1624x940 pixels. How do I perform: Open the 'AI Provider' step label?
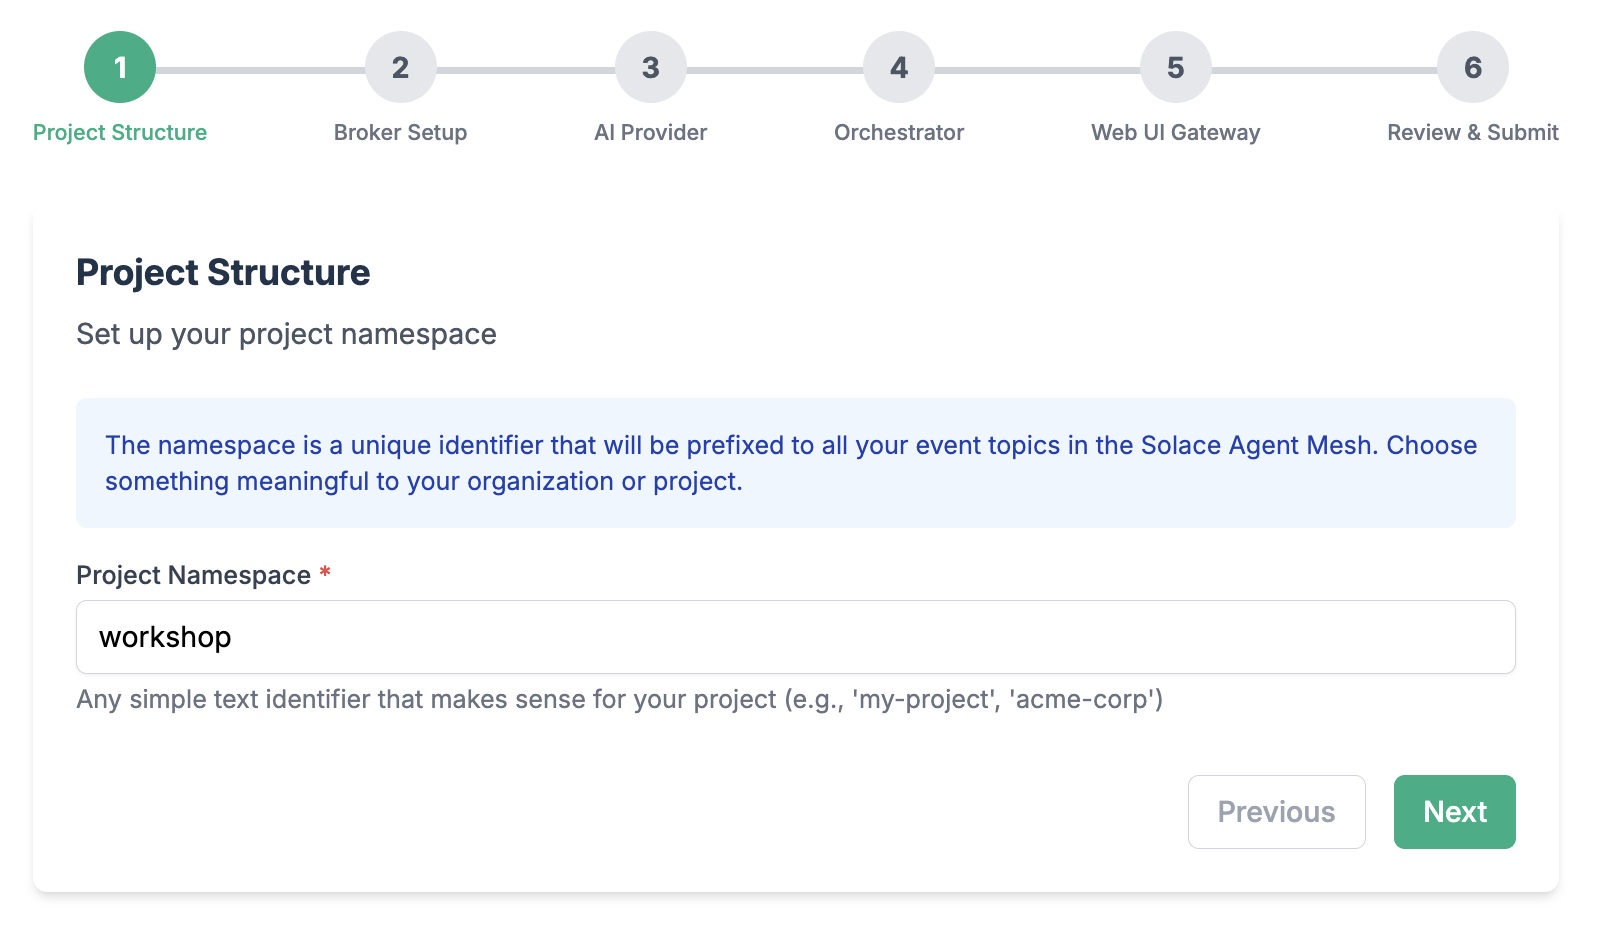650,132
